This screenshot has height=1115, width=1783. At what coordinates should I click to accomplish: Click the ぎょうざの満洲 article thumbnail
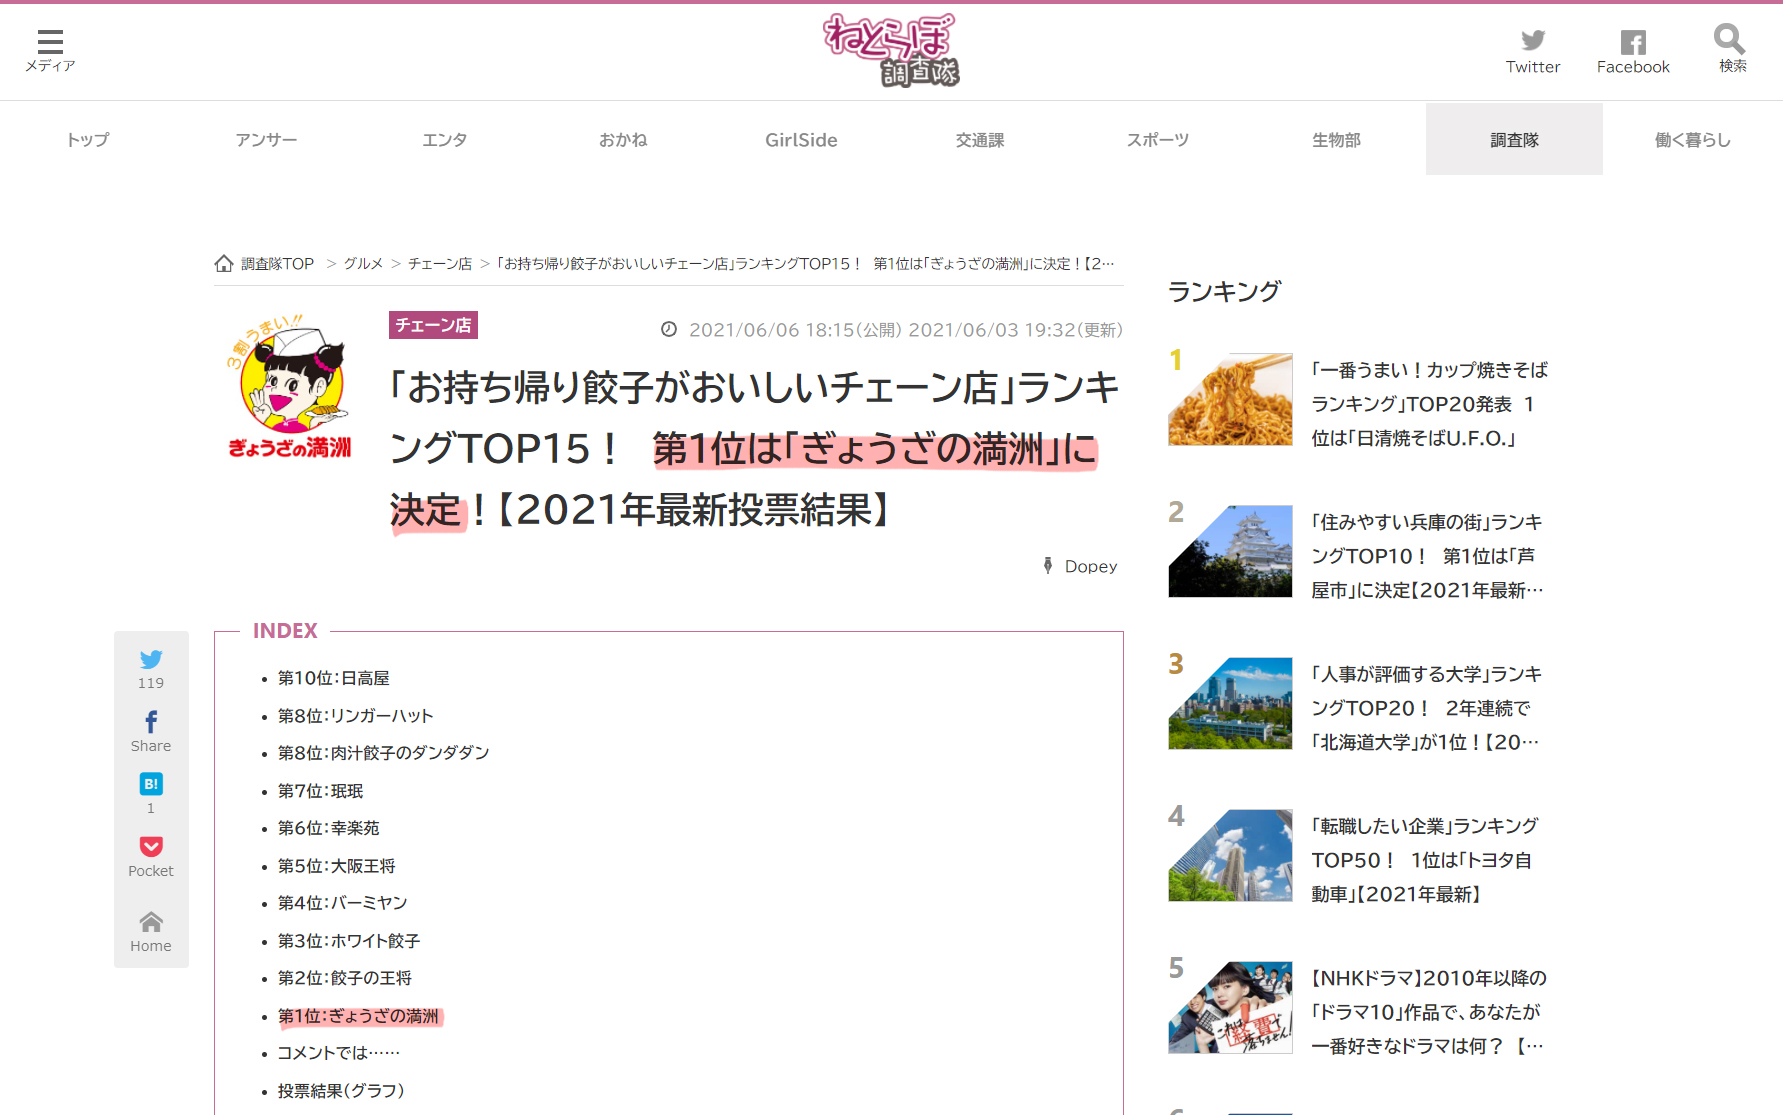coord(289,387)
